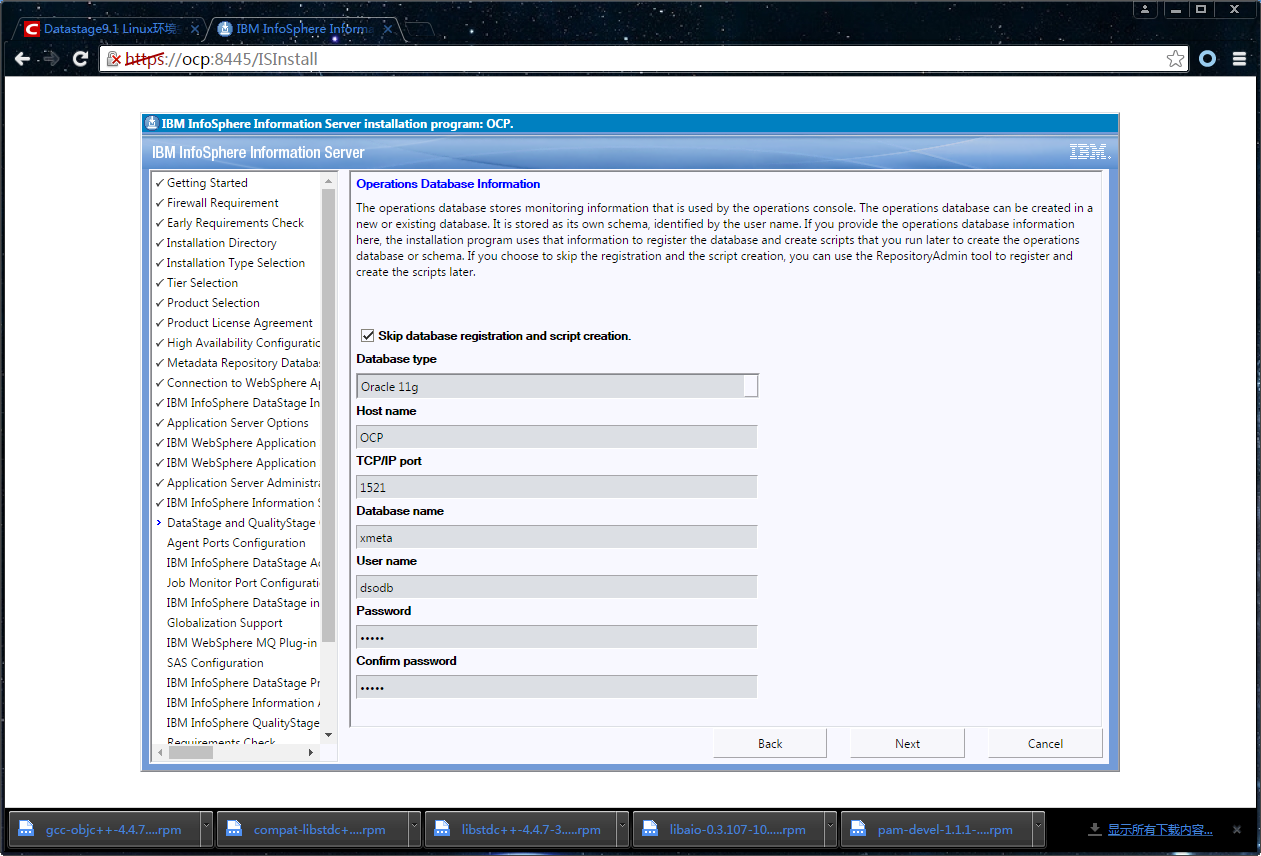Reload the ISInstall page

[x=81, y=59]
